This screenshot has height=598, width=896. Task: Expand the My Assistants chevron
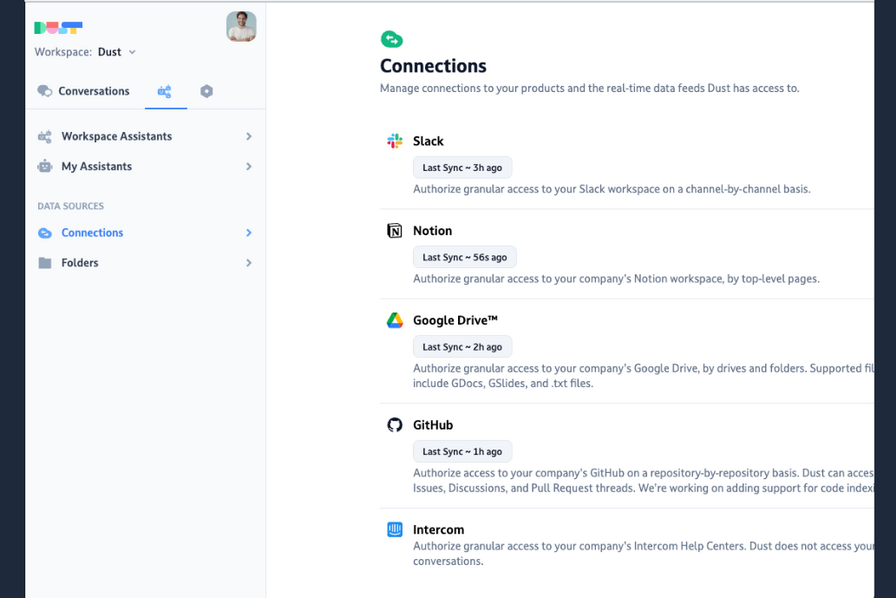click(x=249, y=166)
